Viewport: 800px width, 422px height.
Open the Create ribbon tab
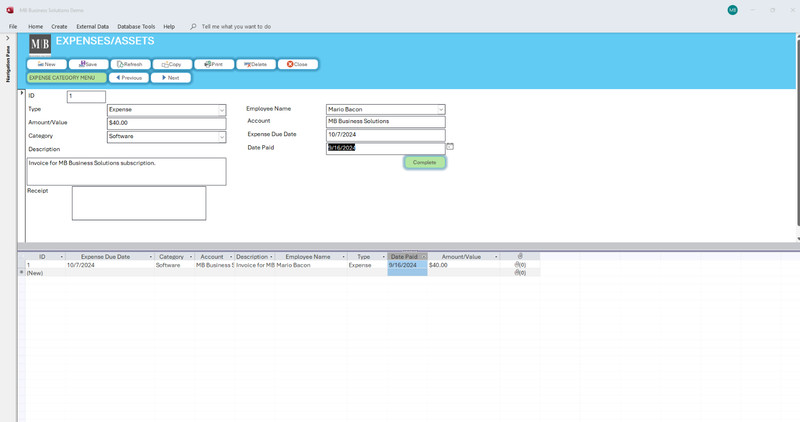(x=59, y=27)
